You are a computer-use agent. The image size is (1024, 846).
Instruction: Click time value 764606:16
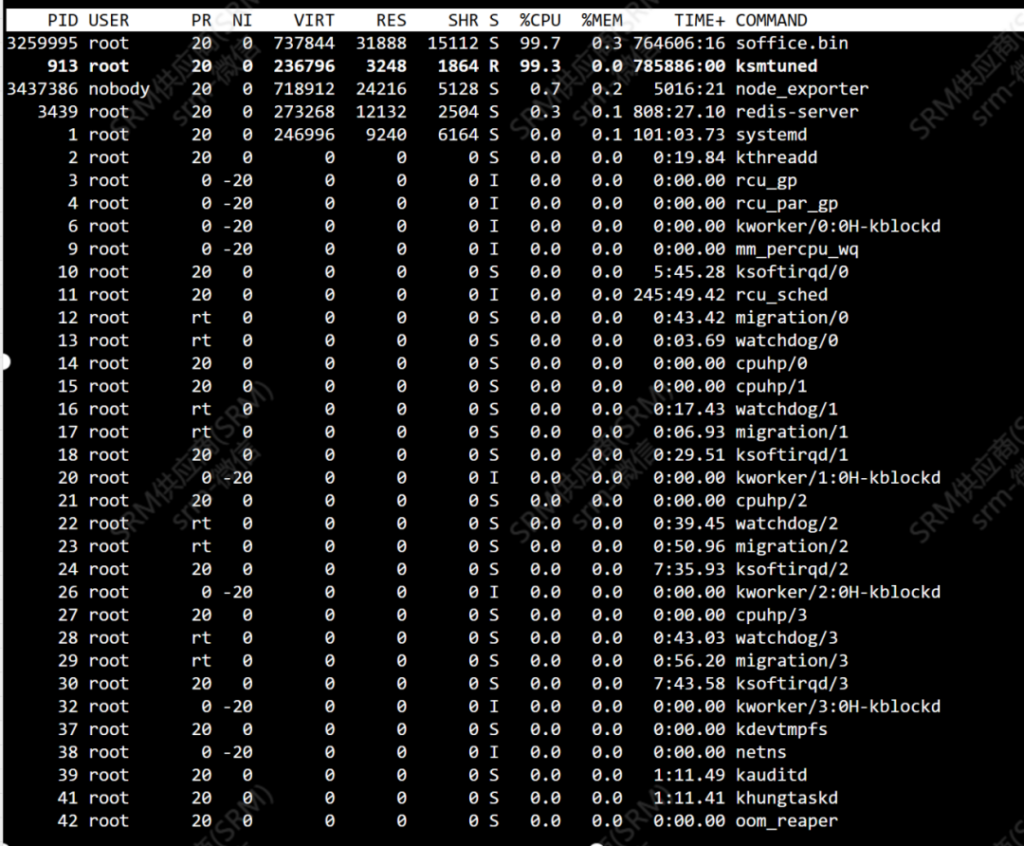pos(679,43)
